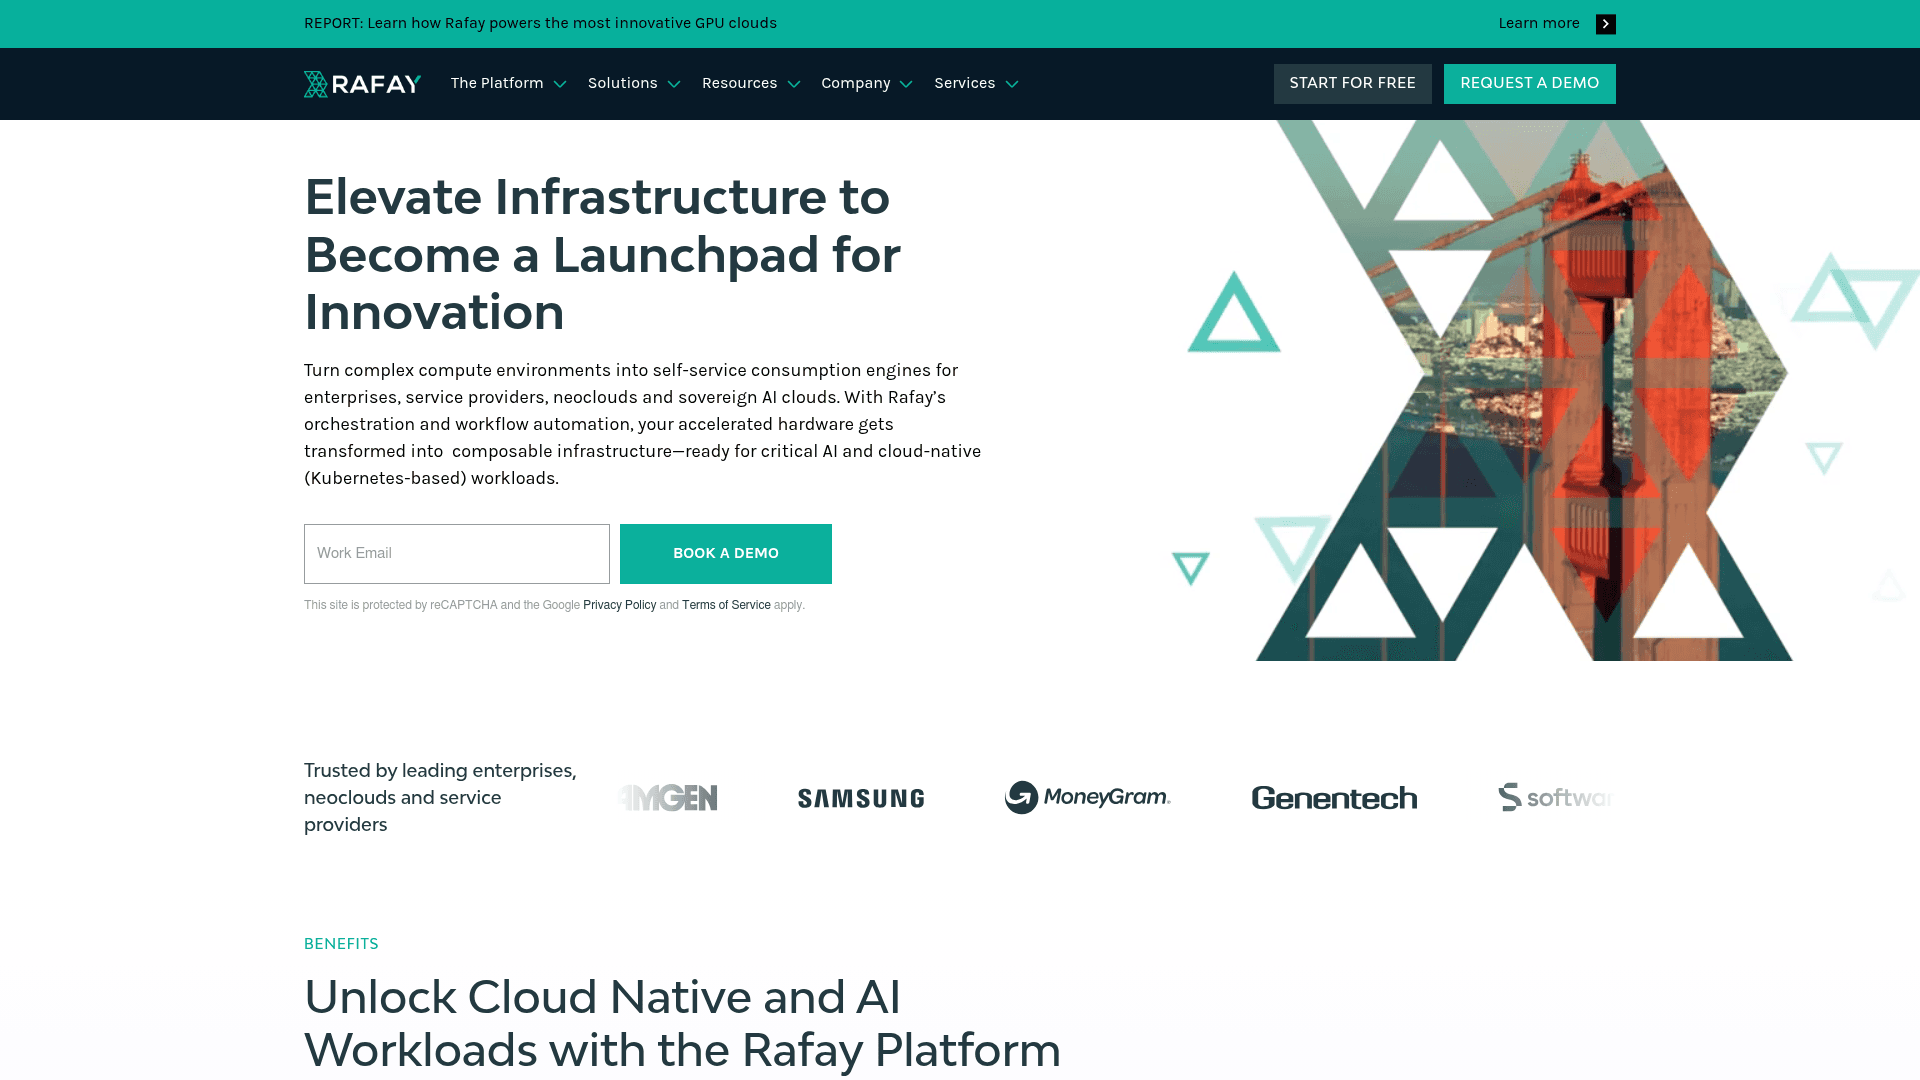1920x1080 pixels.
Task: Click the MoneyGram circular globe icon
Action: [x=1023, y=797]
